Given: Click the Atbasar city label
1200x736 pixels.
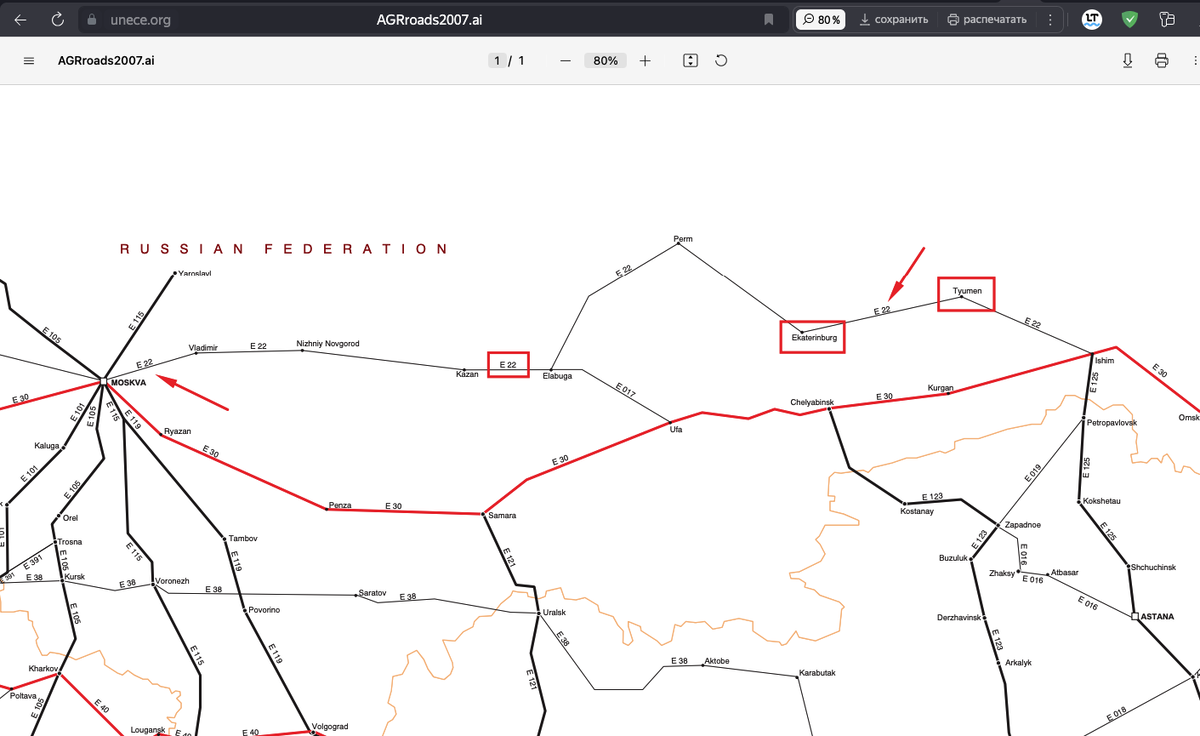Looking at the screenshot, I should pyautogui.click(x=1065, y=572).
